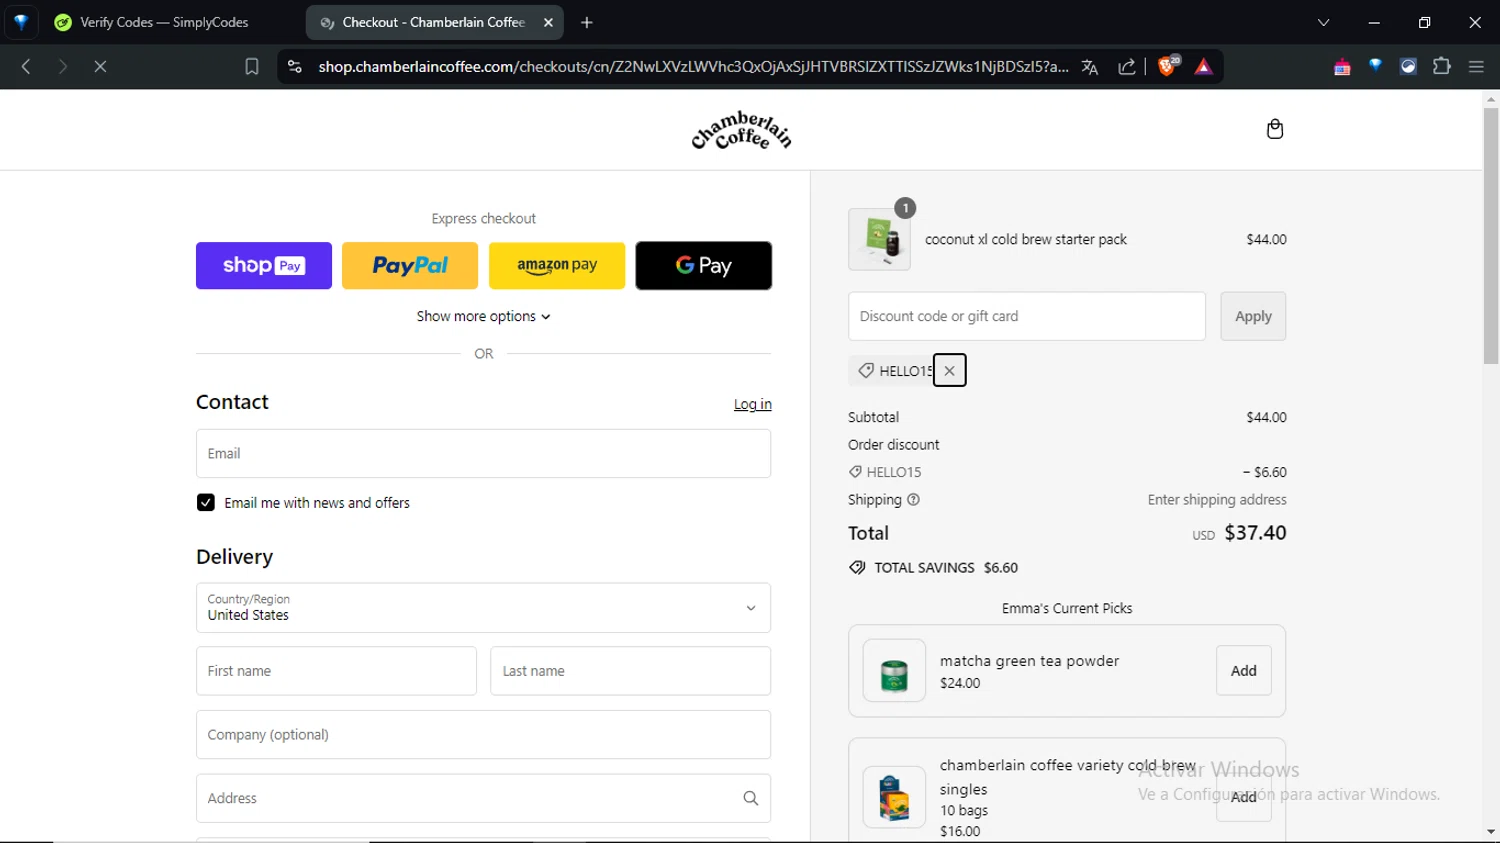
Task: Close the Checkout tab
Action: pyautogui.click(x=548, y=22)
